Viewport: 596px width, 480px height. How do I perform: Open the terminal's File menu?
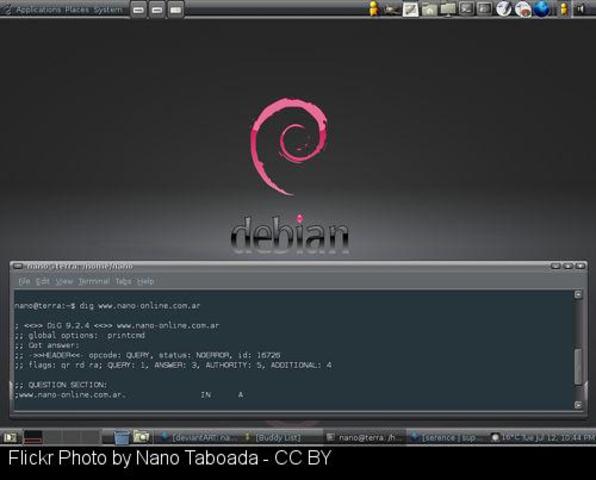tap(24, 282)
